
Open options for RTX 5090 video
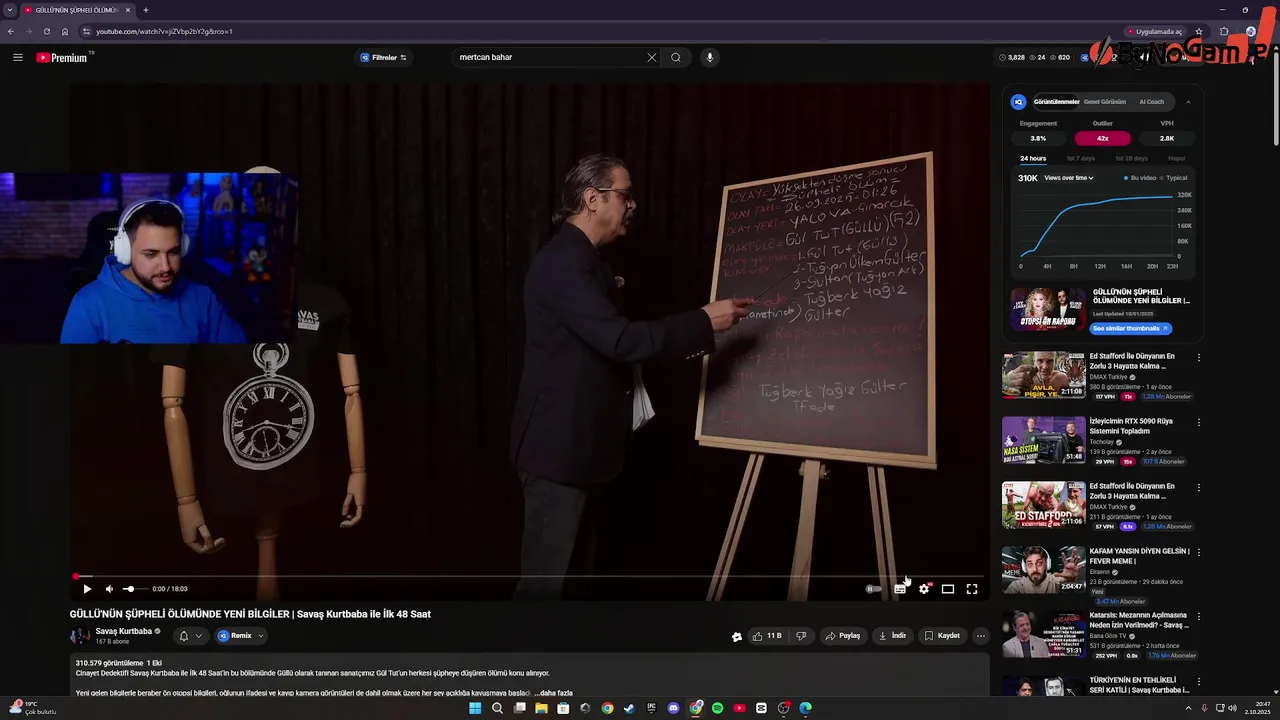(x=1199, y=422)
